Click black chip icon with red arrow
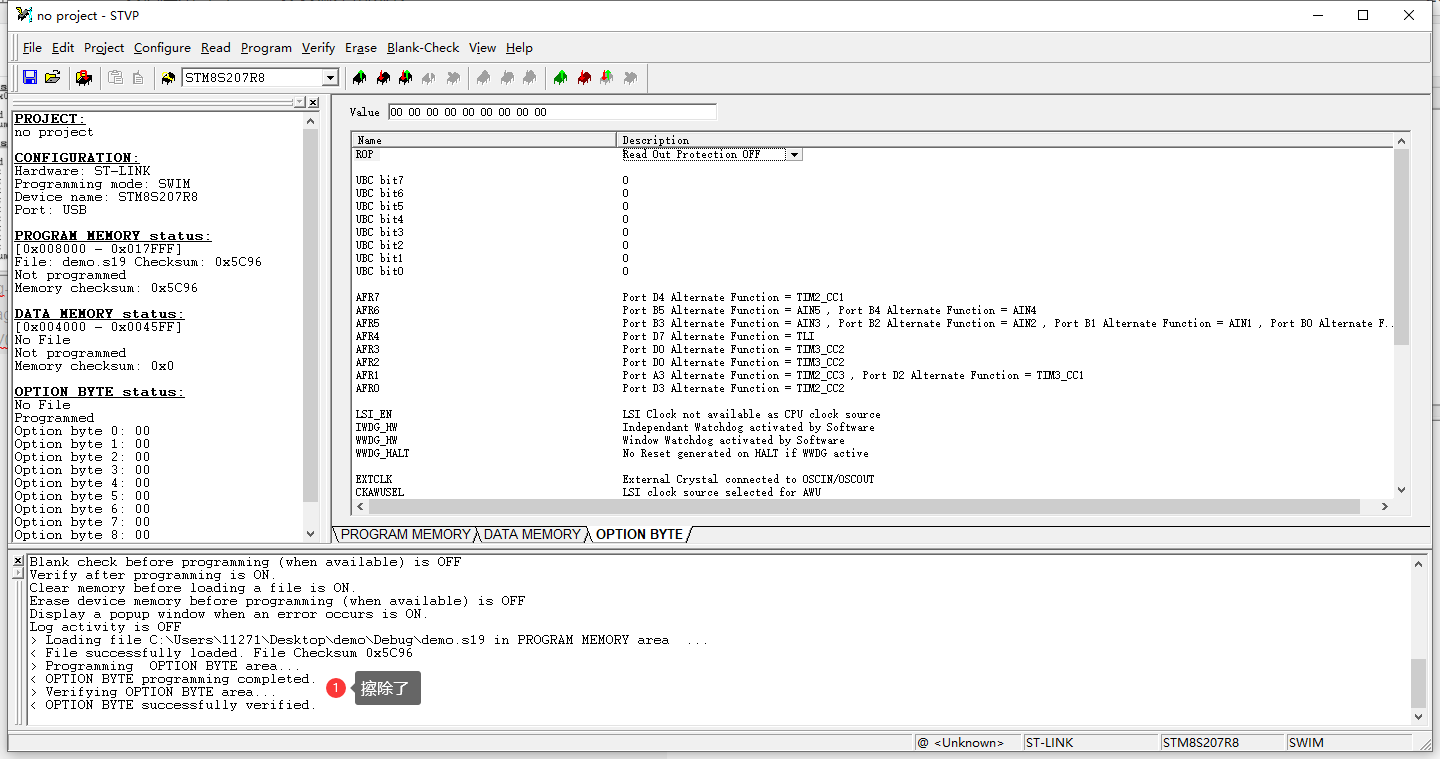This screenshot has width=1440, height=759. (x=383, y=78)
